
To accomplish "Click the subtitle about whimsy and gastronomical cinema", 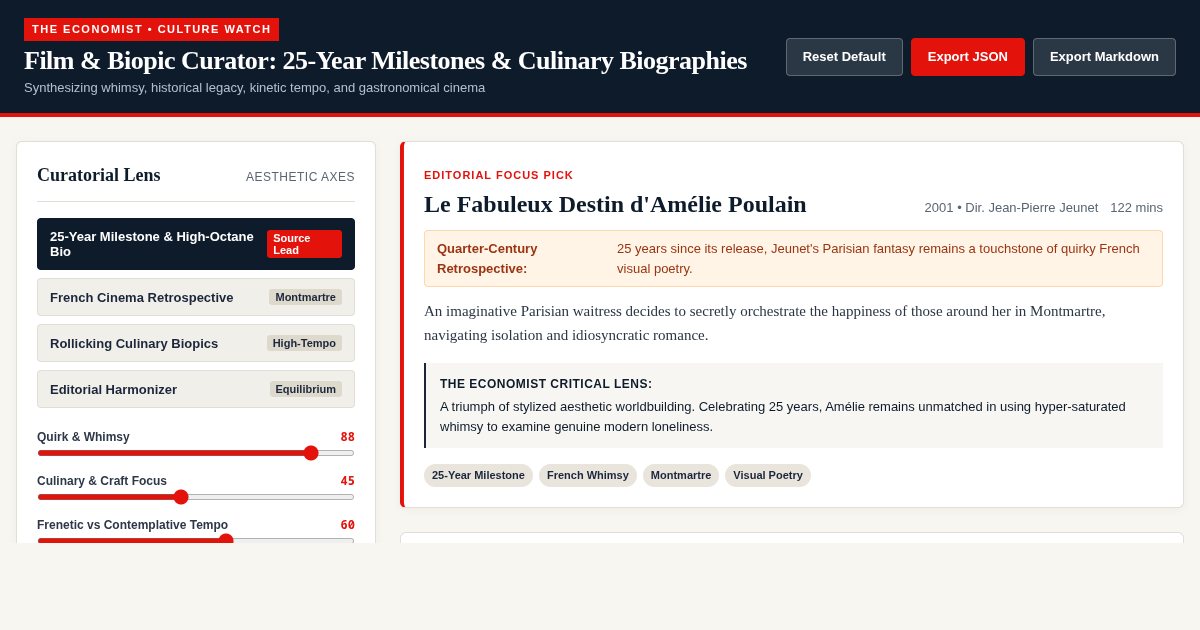I will [x=254, y=87].
